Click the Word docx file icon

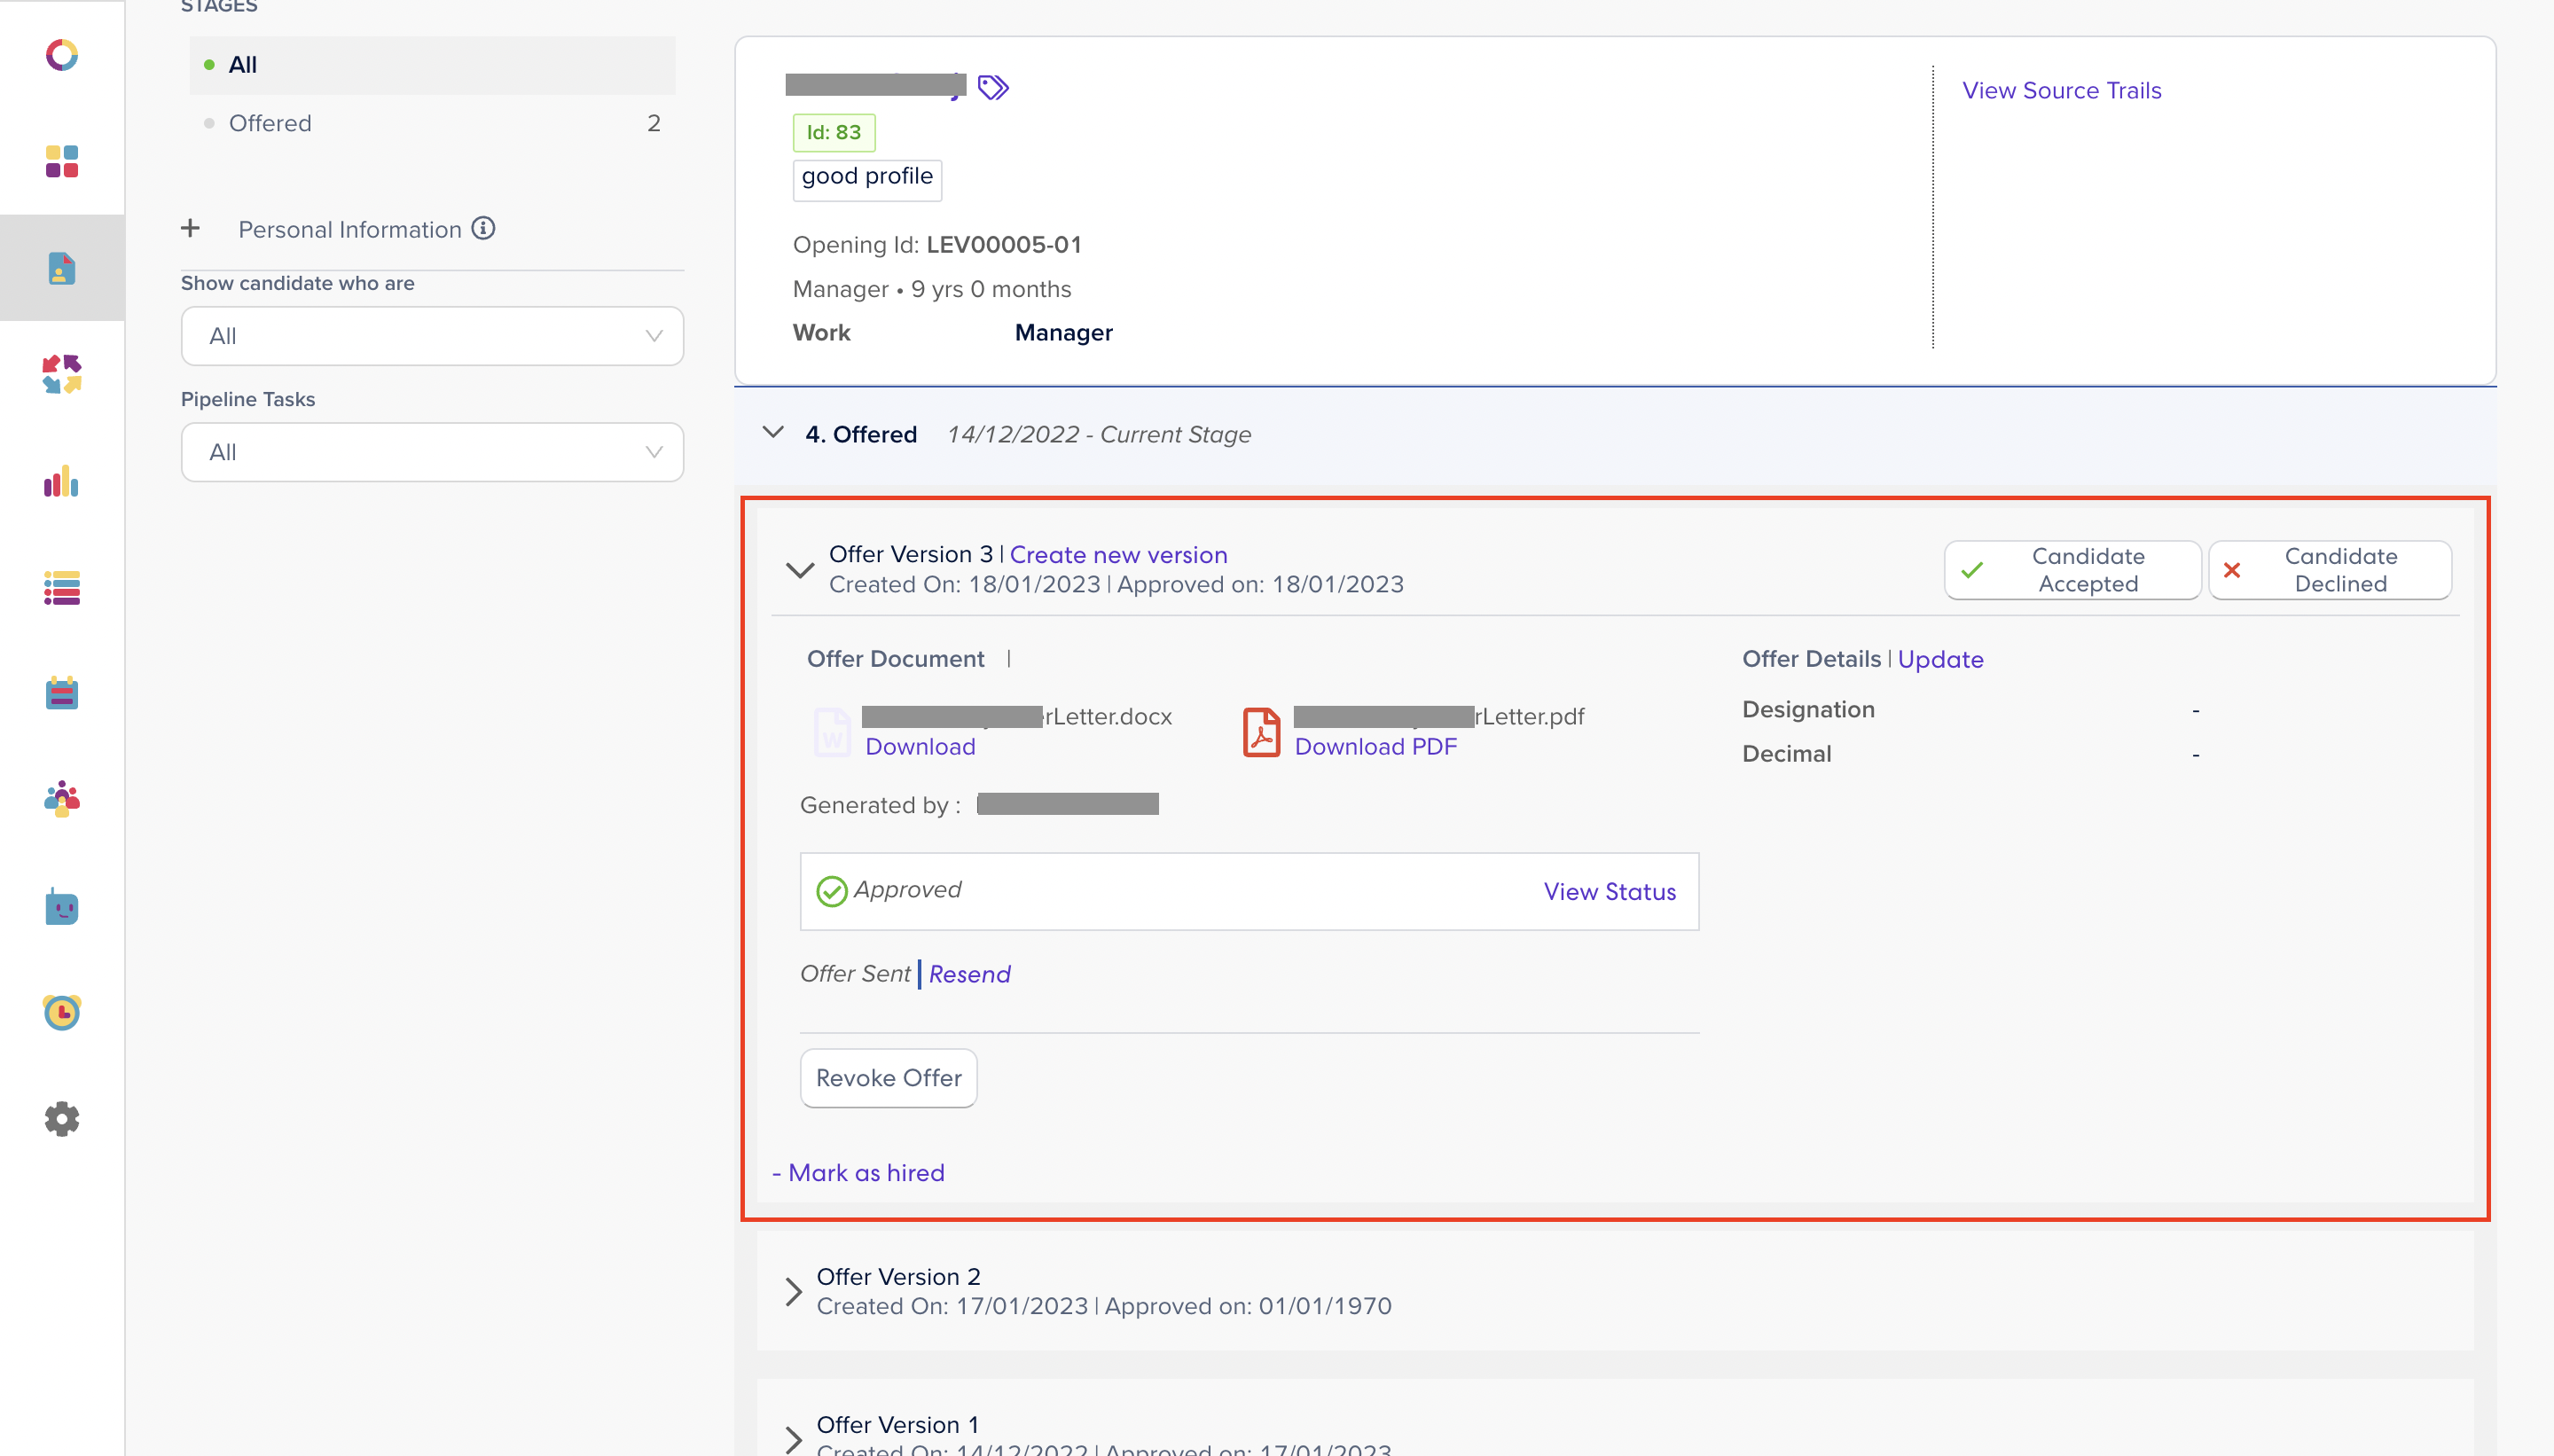coord(832,731)
